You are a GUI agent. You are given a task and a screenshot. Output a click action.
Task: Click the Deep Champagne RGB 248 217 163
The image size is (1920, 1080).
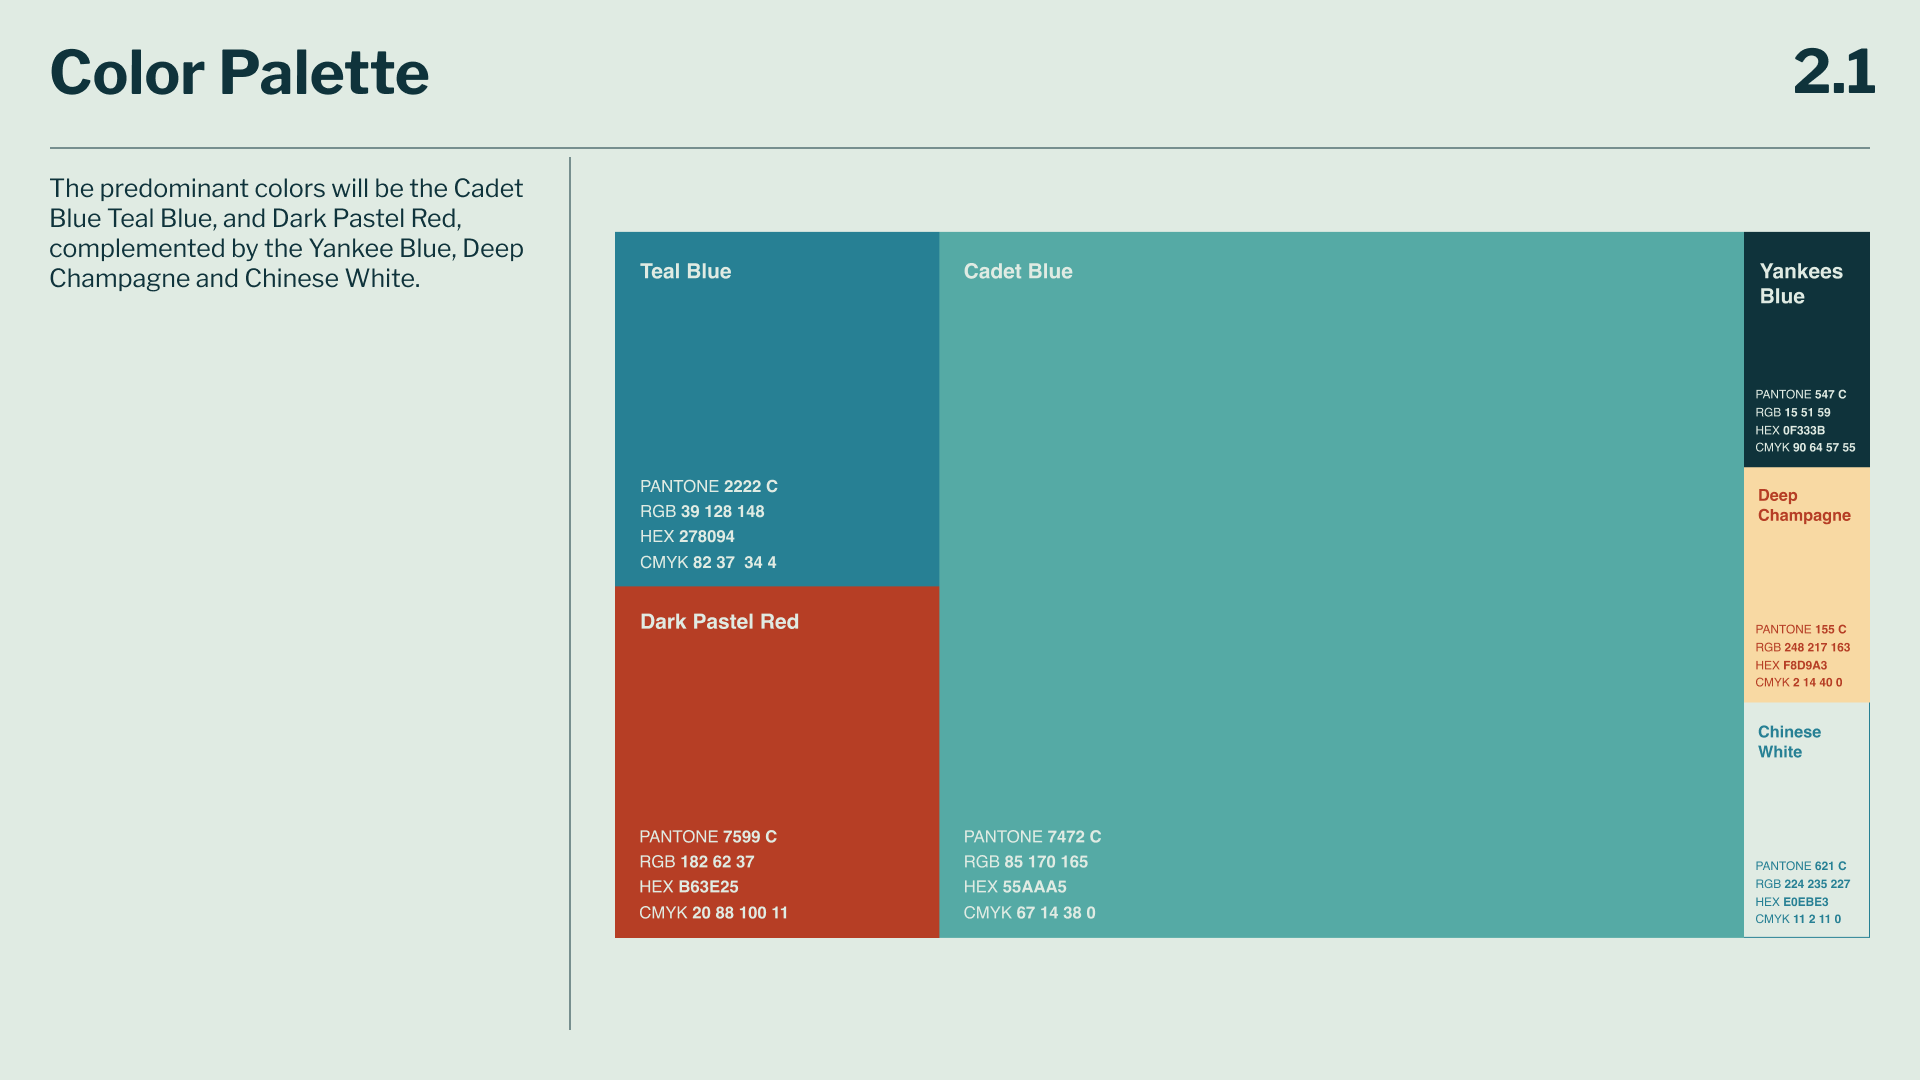[x=1802, y=647]
